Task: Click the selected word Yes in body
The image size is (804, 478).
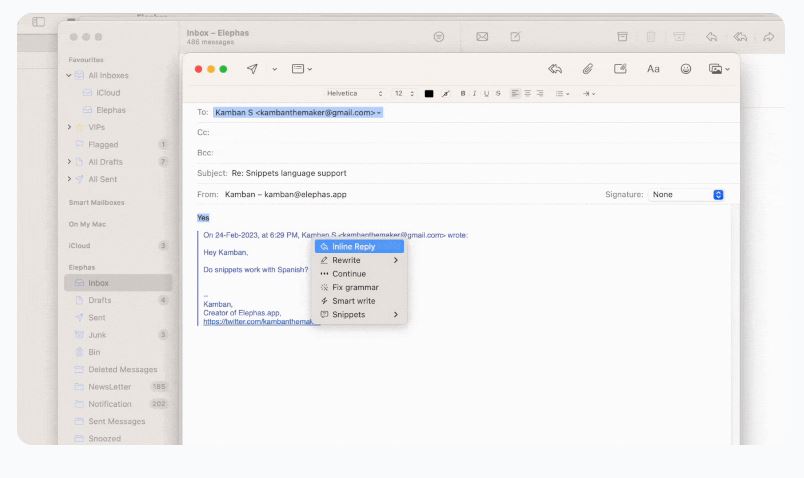Action: tap(203, 217)
